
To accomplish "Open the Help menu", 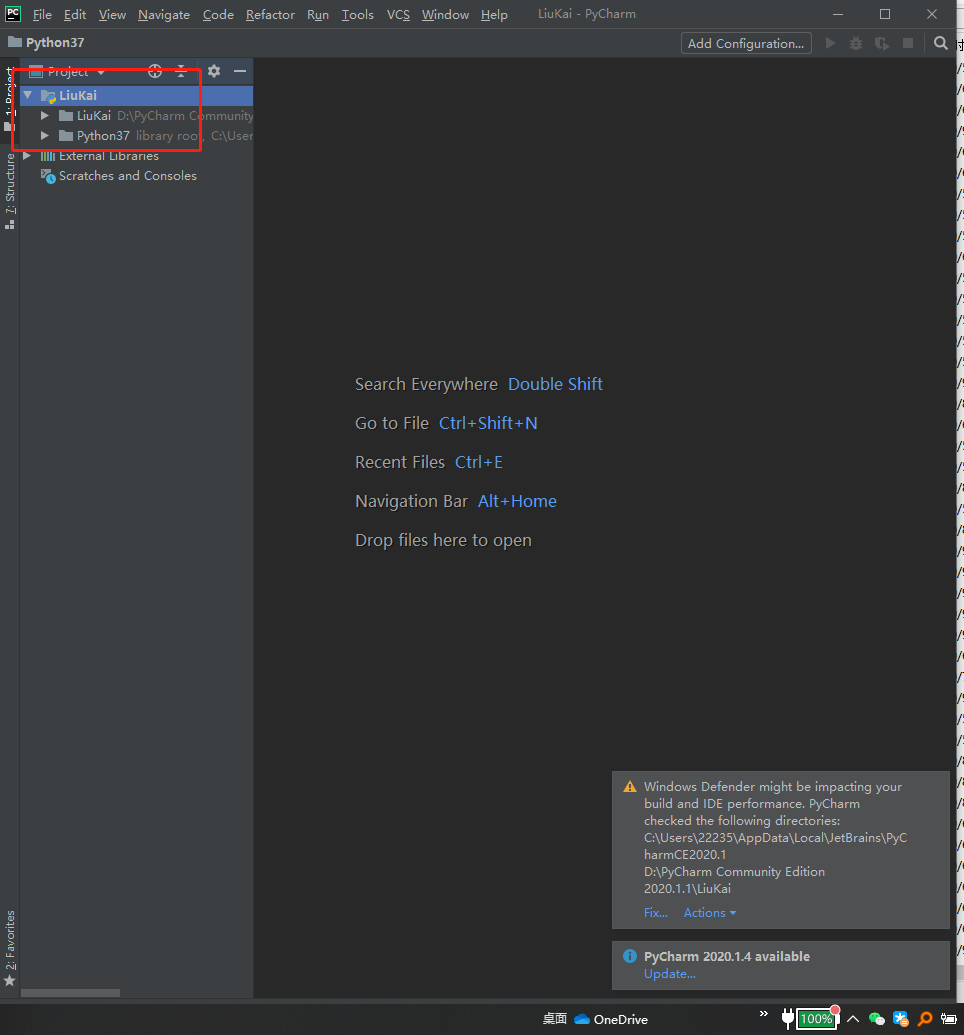I will [494, 15].
